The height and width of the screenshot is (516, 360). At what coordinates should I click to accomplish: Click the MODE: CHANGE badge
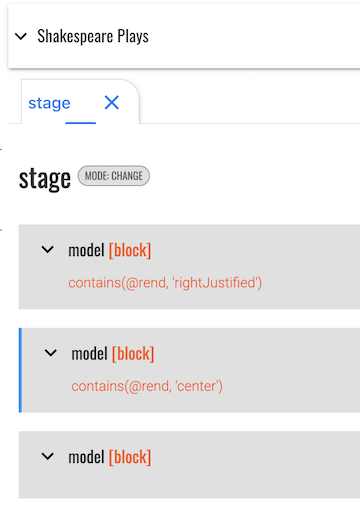[x=114, y=176]
